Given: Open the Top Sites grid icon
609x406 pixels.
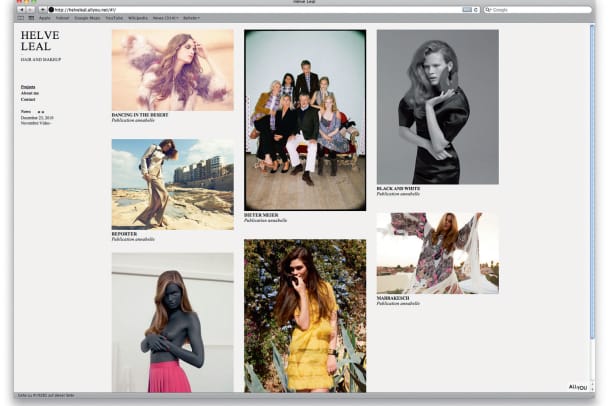Looking at the screenshot, I should pyautogui.click(x=31, y=18).
